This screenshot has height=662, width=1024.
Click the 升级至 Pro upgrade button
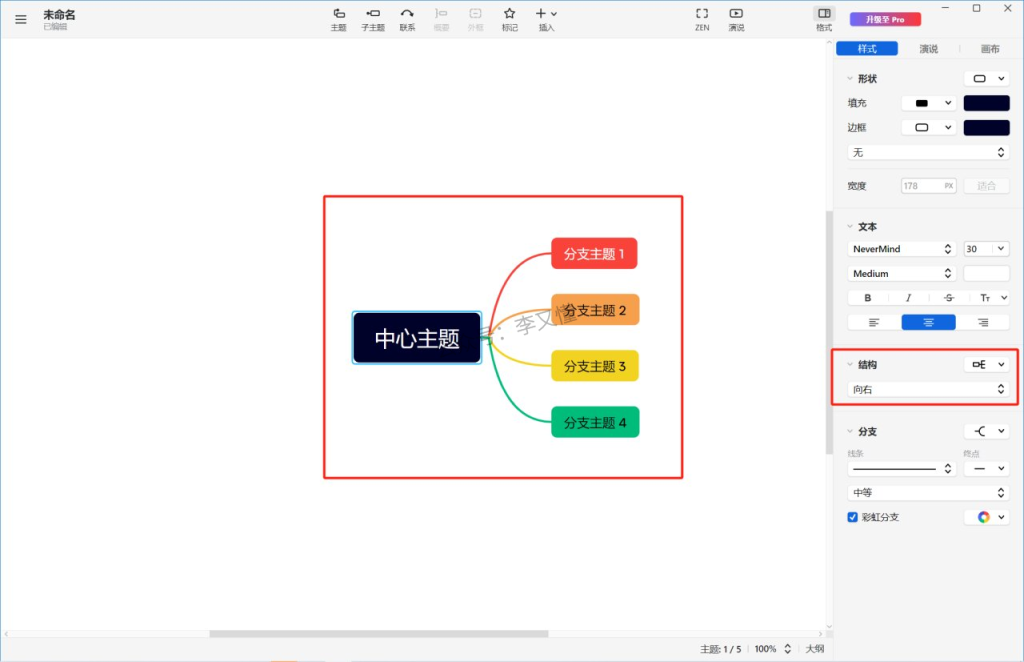point(877,19)
